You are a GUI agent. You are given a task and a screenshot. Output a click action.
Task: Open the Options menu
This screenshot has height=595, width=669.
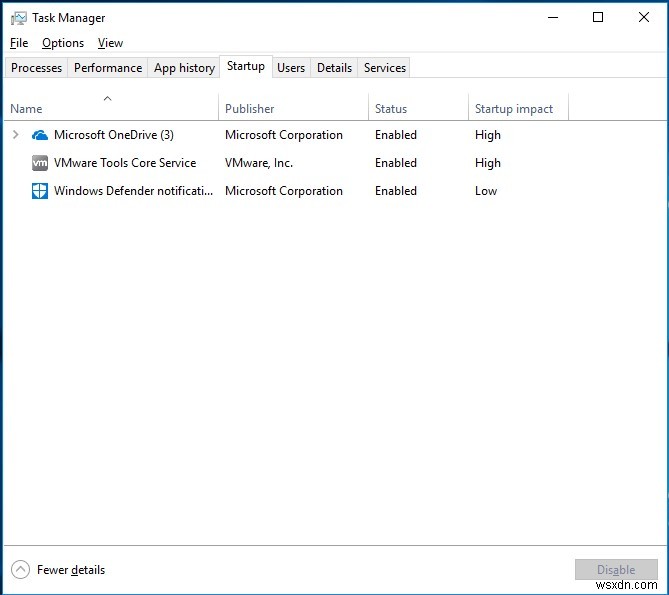[63, 43]
